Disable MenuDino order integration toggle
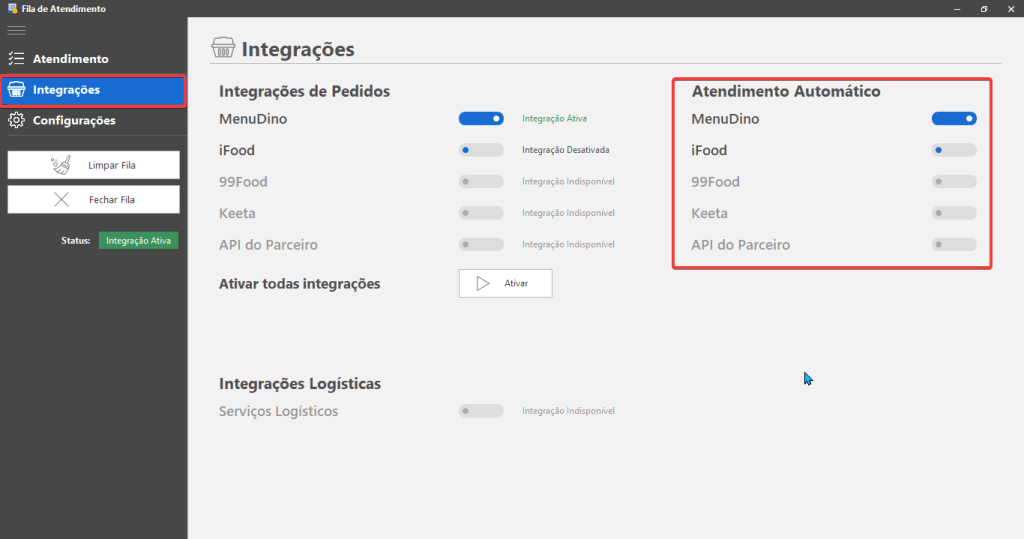The width and height of the screenshot is (1024, 539). click(481, 118)
